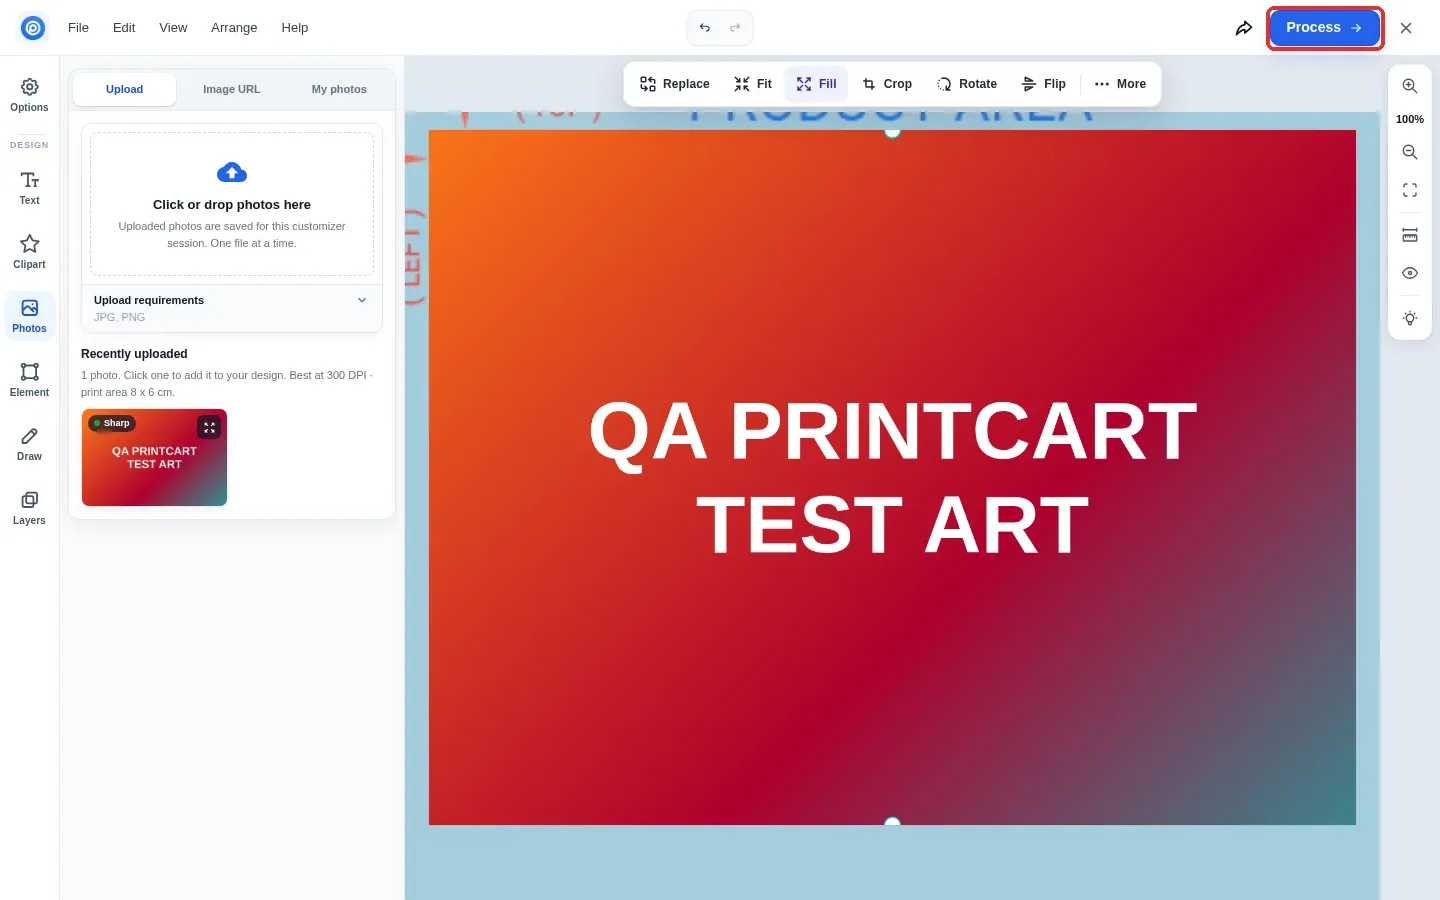Flip the selected image
This screenshot has height=900, width=1440.
coord(1044,84)
